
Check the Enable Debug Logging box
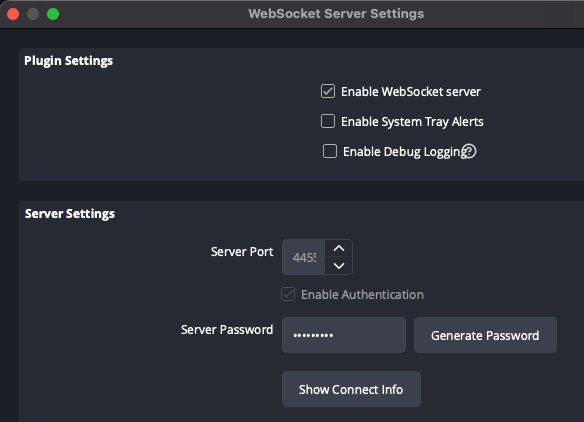click(x=330, y=151)
